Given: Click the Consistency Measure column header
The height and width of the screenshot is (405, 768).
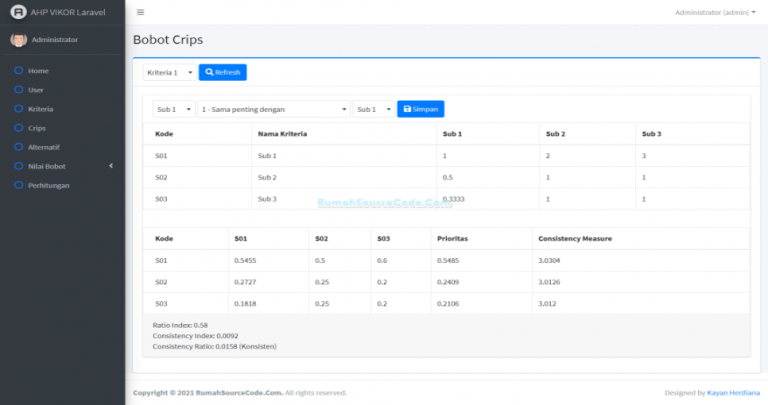Looking at the screenshot, I should click(x=575, y=238).
